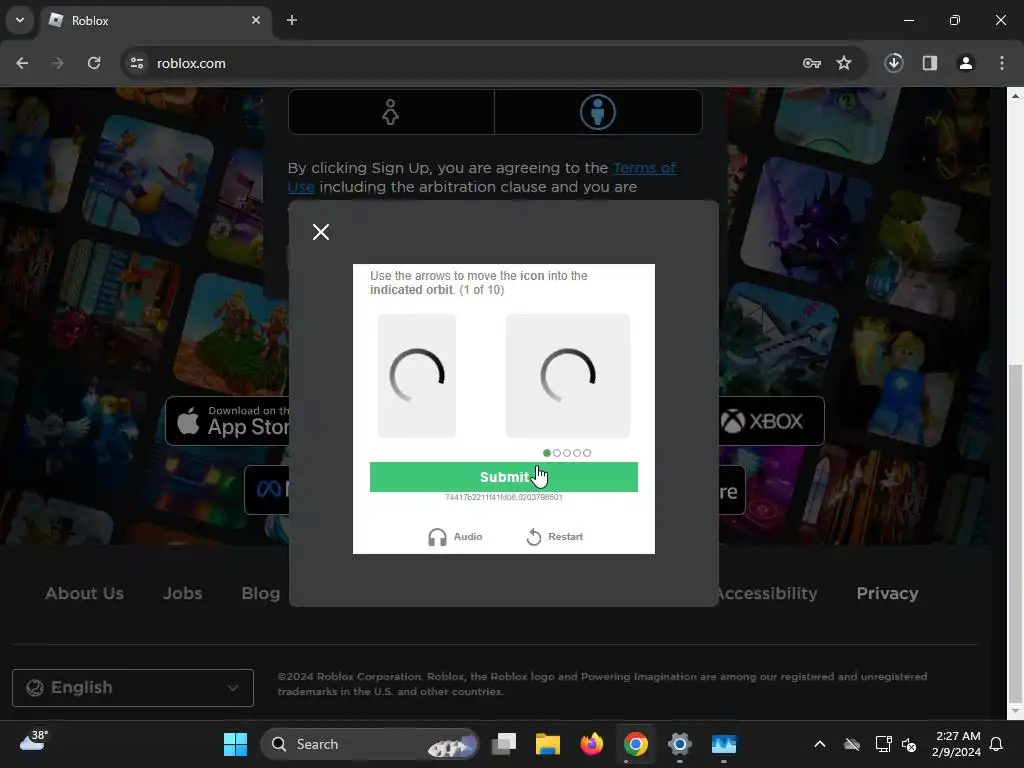Click the taskbar Search box
Image resolution: width=1024 pixels, height=768 pixels.
point(370,744)
